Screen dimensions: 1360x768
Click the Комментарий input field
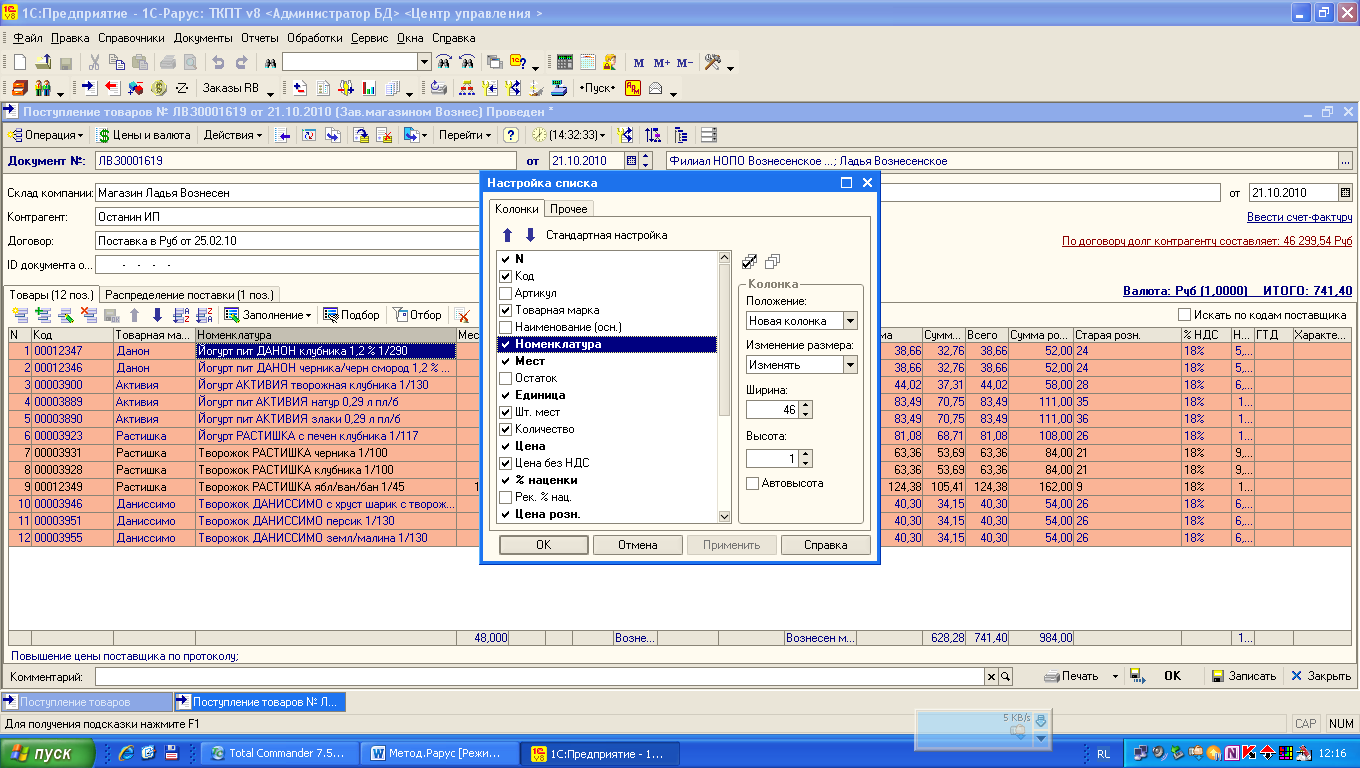[540, 676]
